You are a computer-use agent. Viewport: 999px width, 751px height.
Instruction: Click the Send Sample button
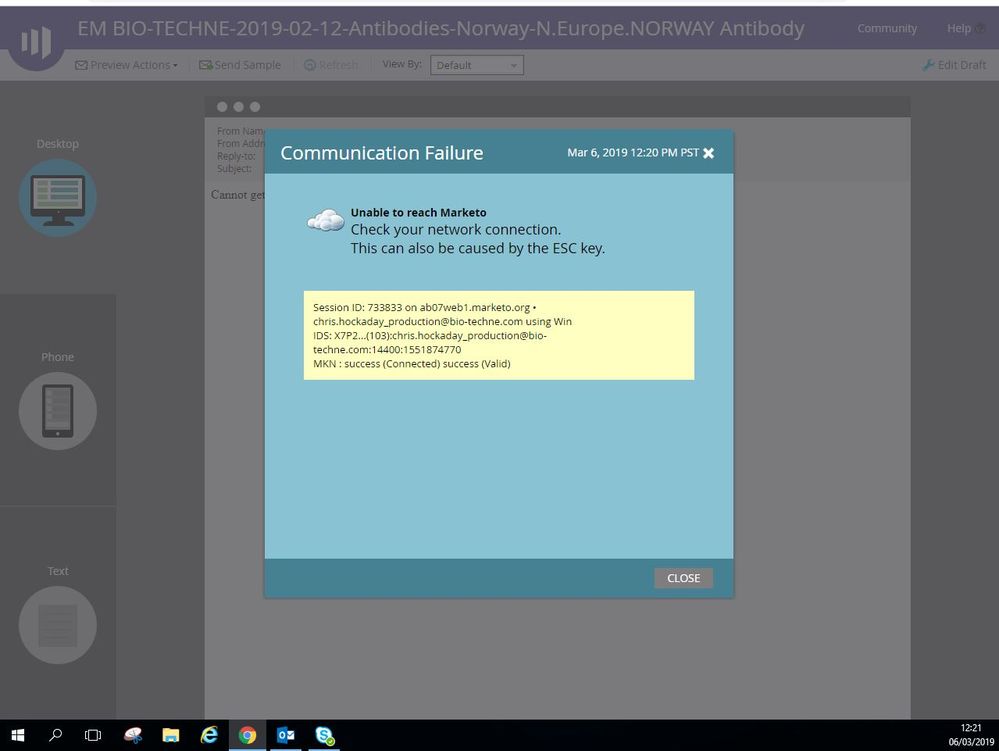click(x=240, y=65)
